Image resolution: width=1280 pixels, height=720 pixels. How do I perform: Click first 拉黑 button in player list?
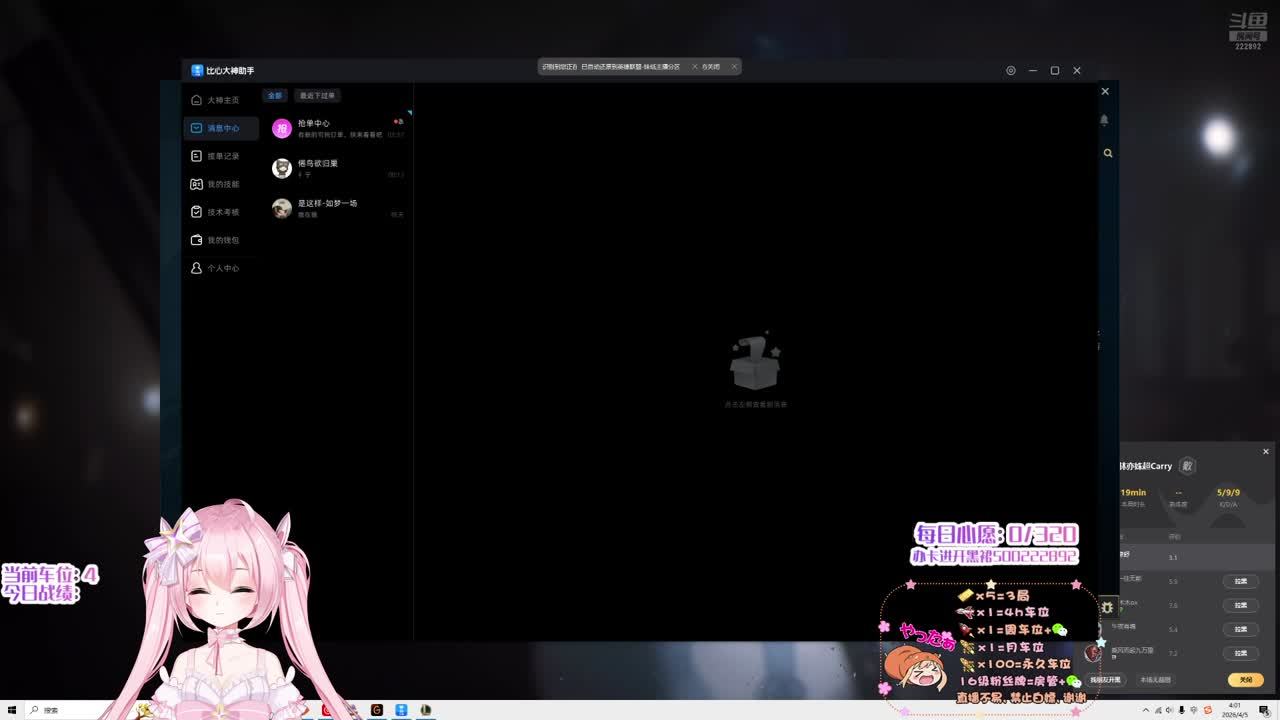point(1240,581)
